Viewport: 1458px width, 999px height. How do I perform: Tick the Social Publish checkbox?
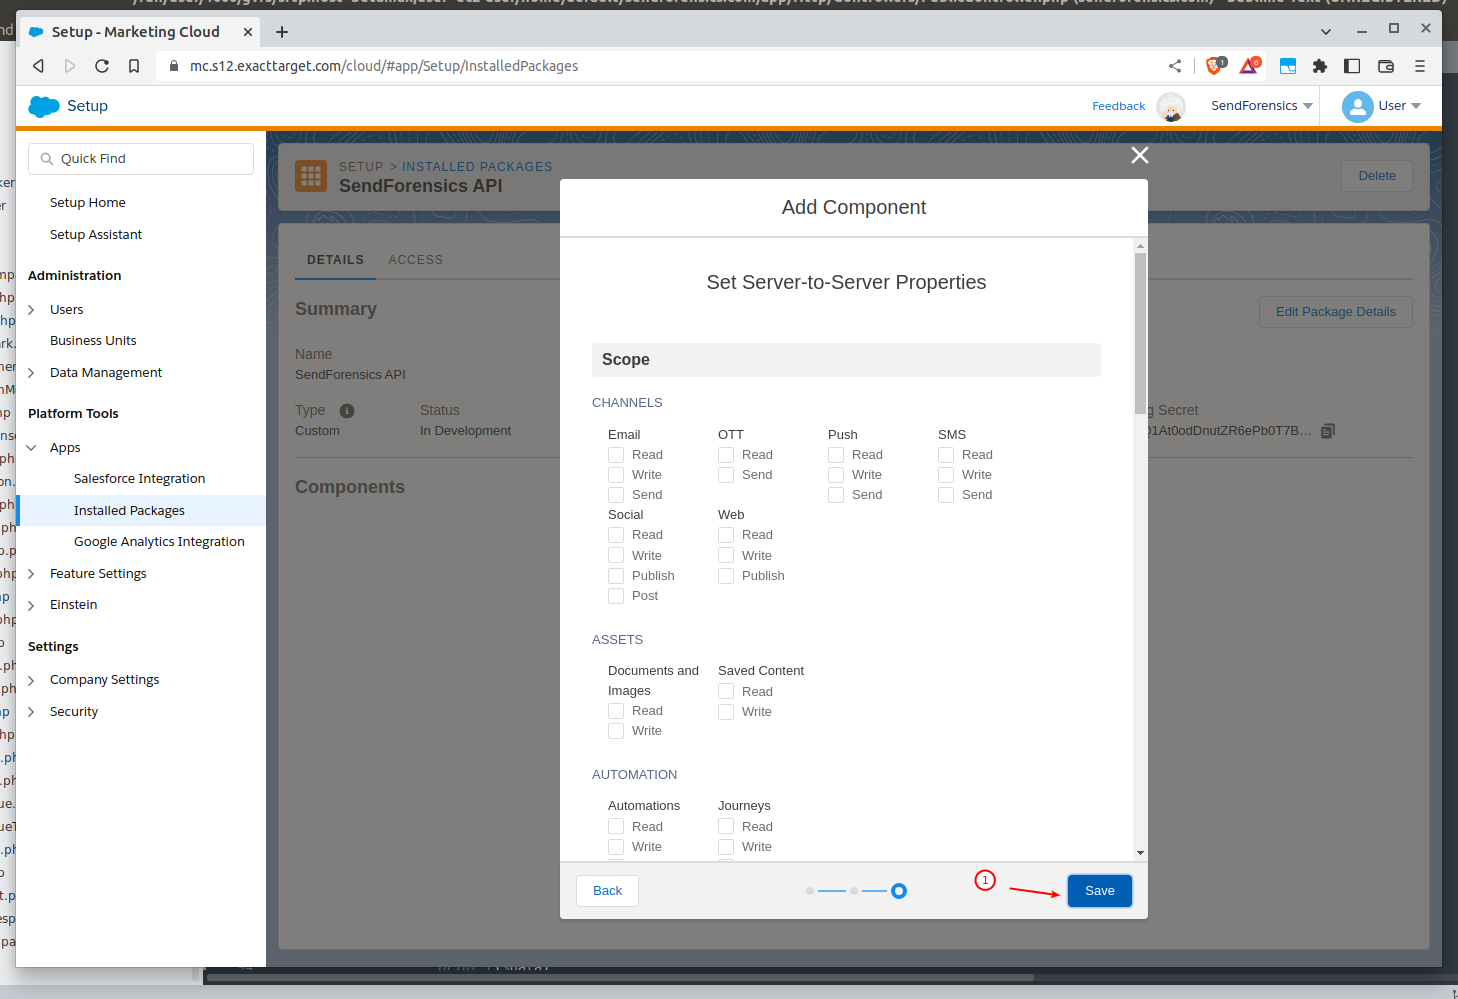(x=616, y=576)
